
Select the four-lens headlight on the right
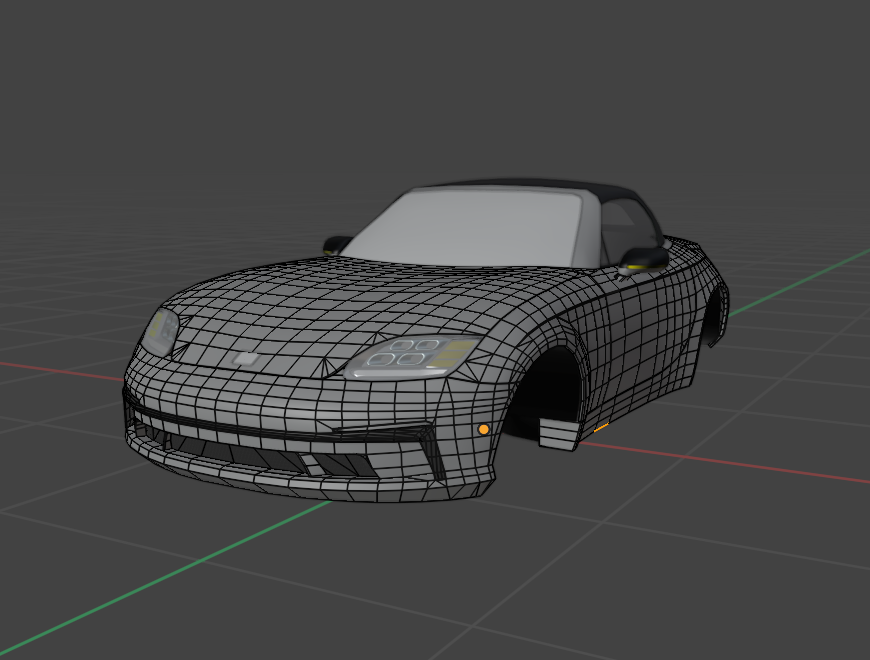coord(412,356)
